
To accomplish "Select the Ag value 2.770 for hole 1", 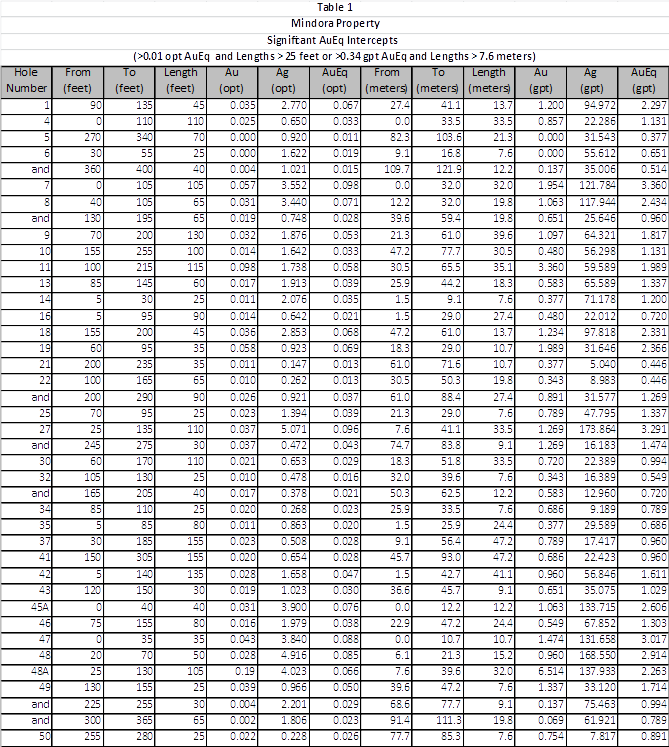I will point(294,105).
